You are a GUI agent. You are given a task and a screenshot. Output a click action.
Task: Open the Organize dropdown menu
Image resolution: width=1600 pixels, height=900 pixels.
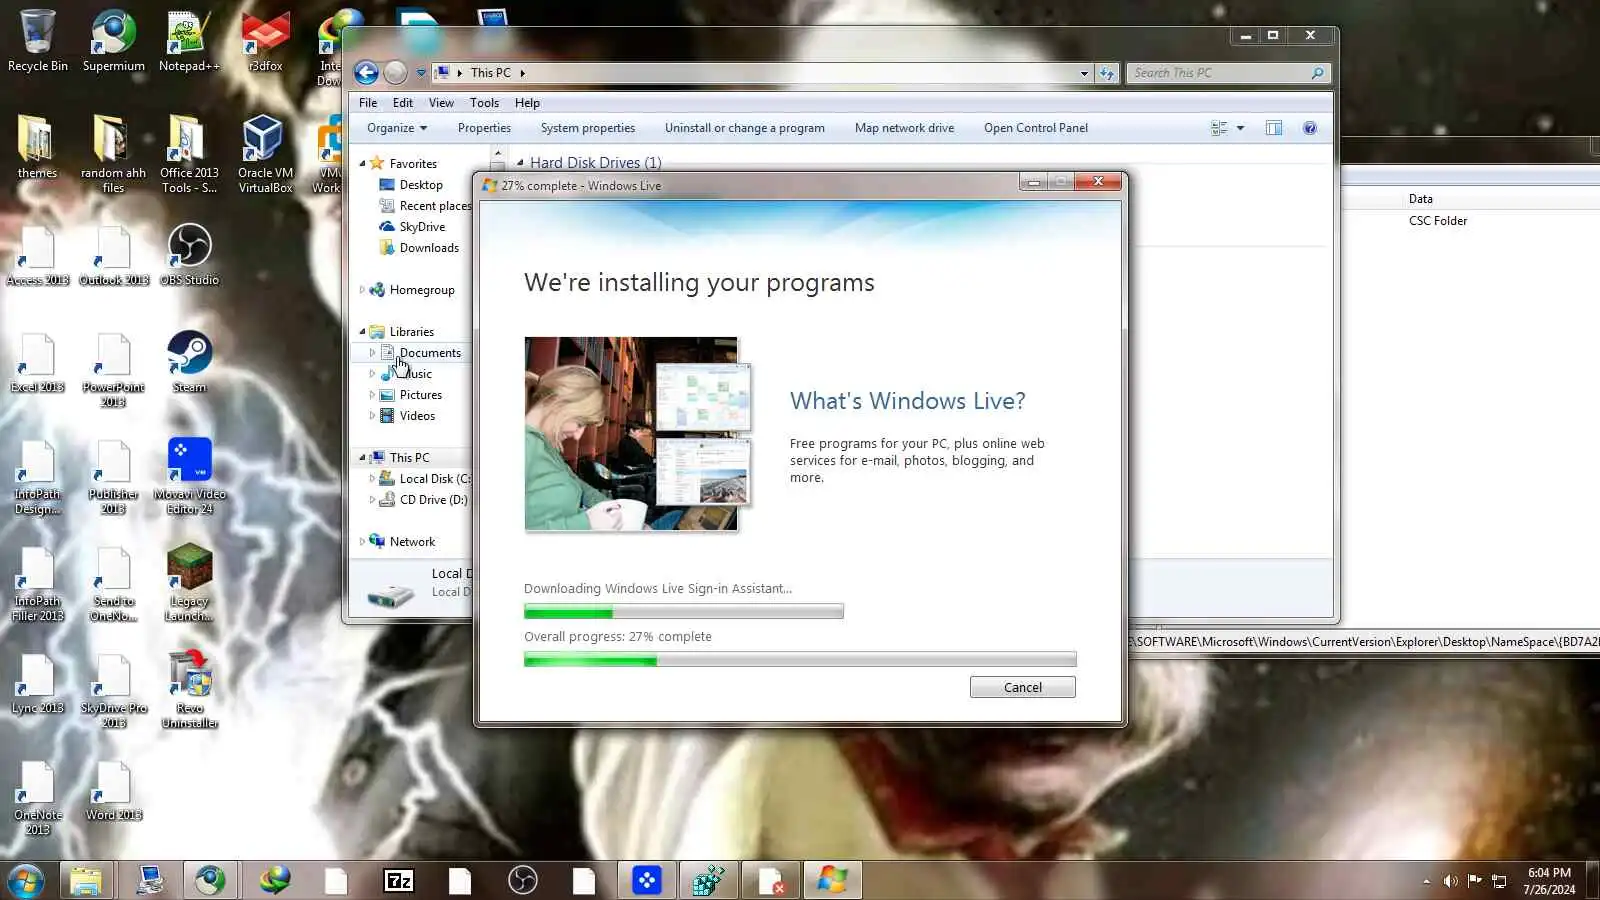click(396, 128)
